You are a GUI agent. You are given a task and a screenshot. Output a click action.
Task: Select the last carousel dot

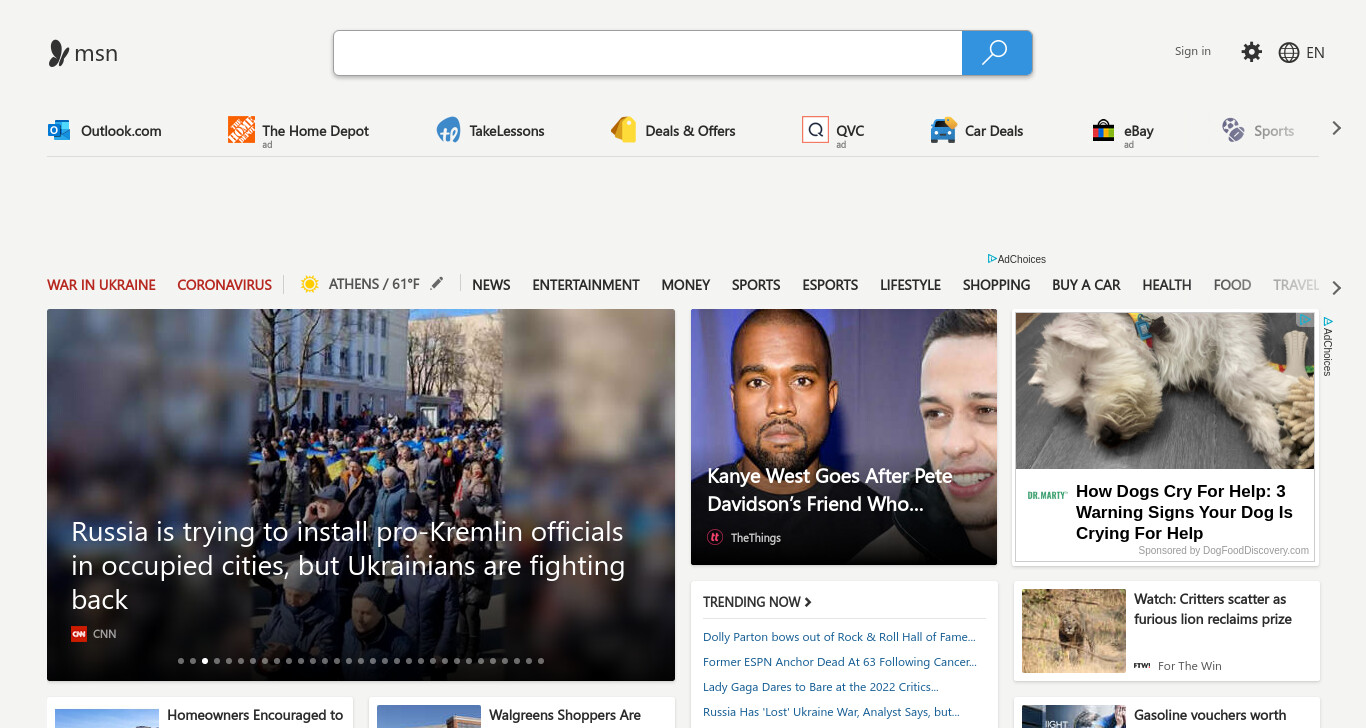coord(541,661)
